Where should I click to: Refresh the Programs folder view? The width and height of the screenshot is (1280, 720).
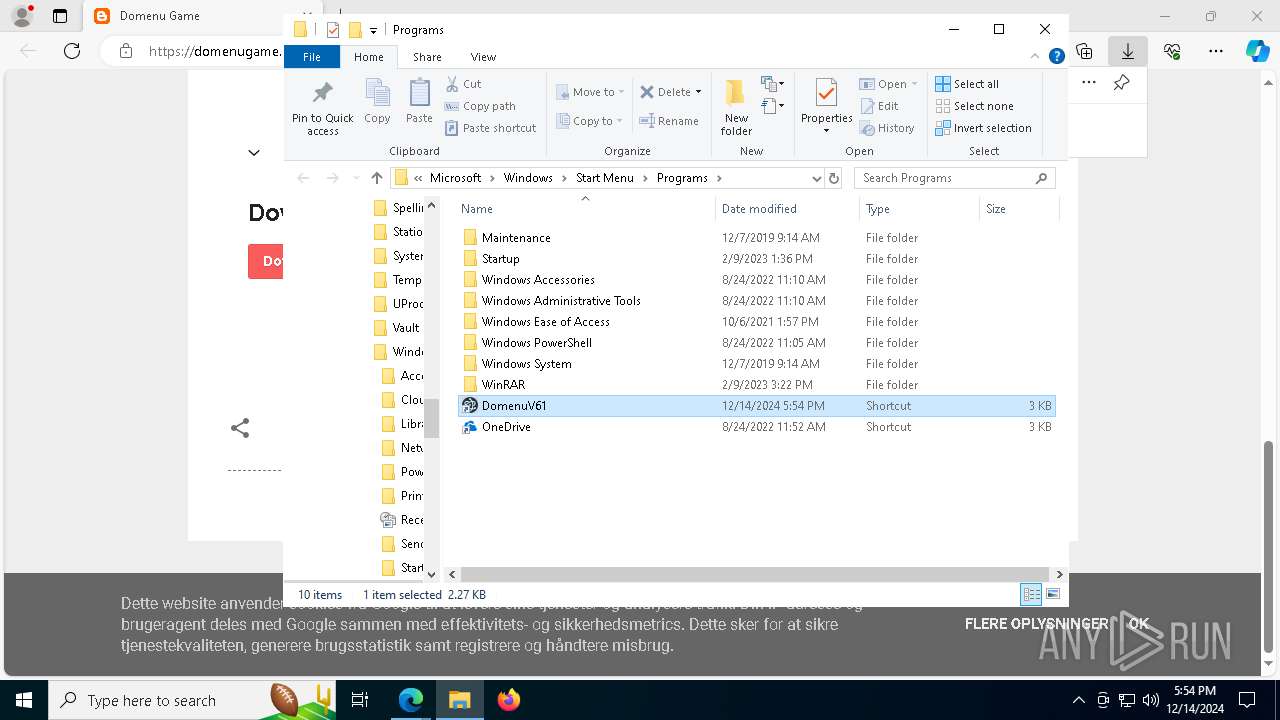tap(834, 178)
